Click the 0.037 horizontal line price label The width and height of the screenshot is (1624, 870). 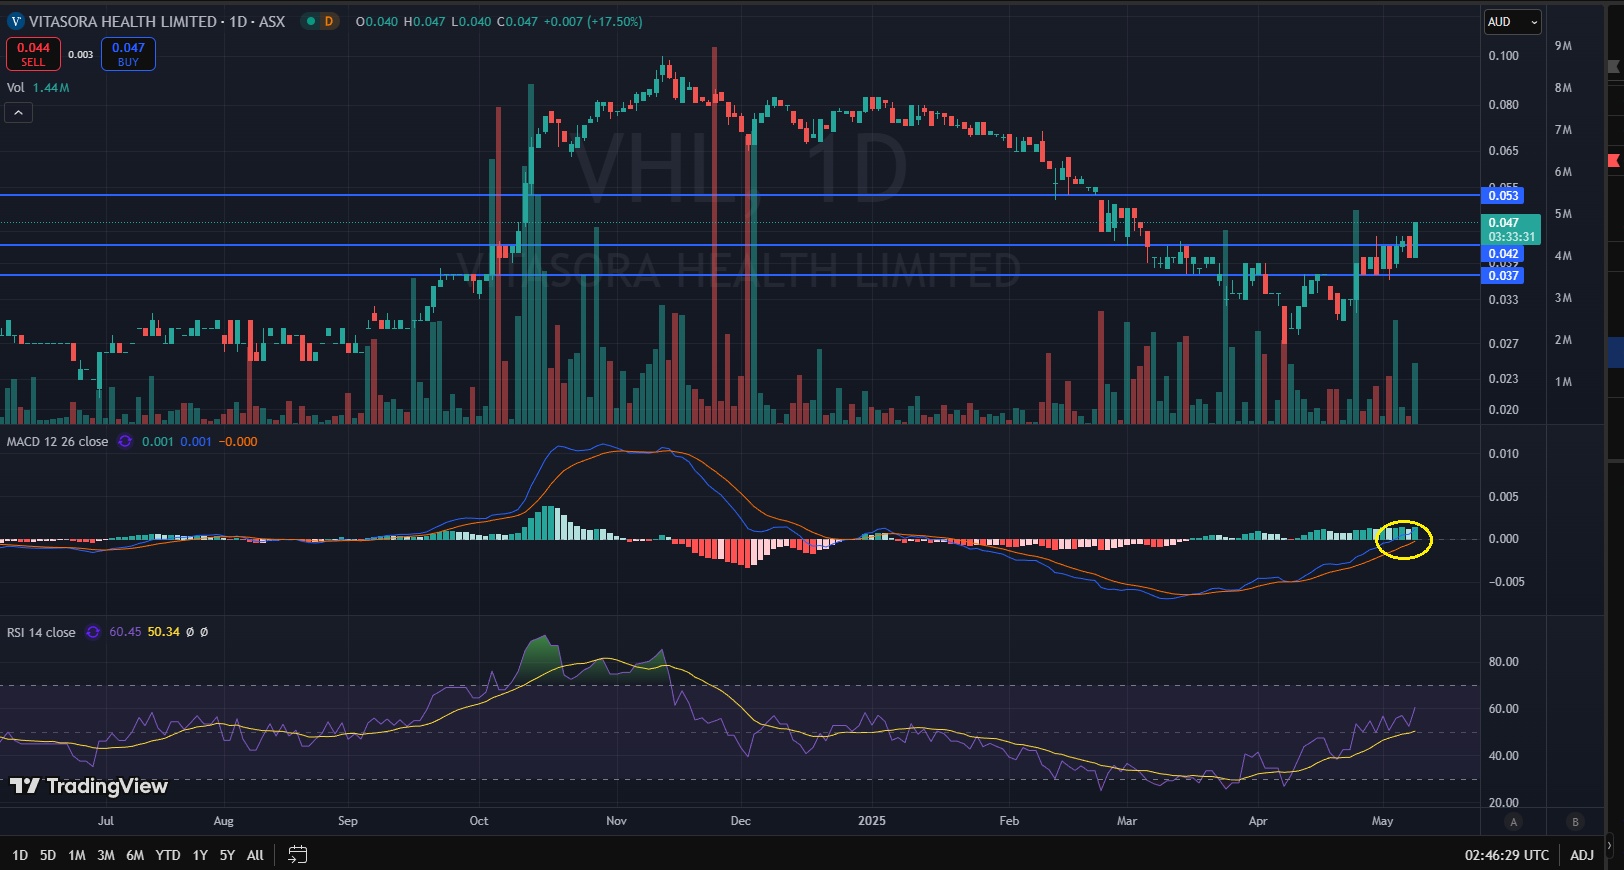tap(1503, 276)
